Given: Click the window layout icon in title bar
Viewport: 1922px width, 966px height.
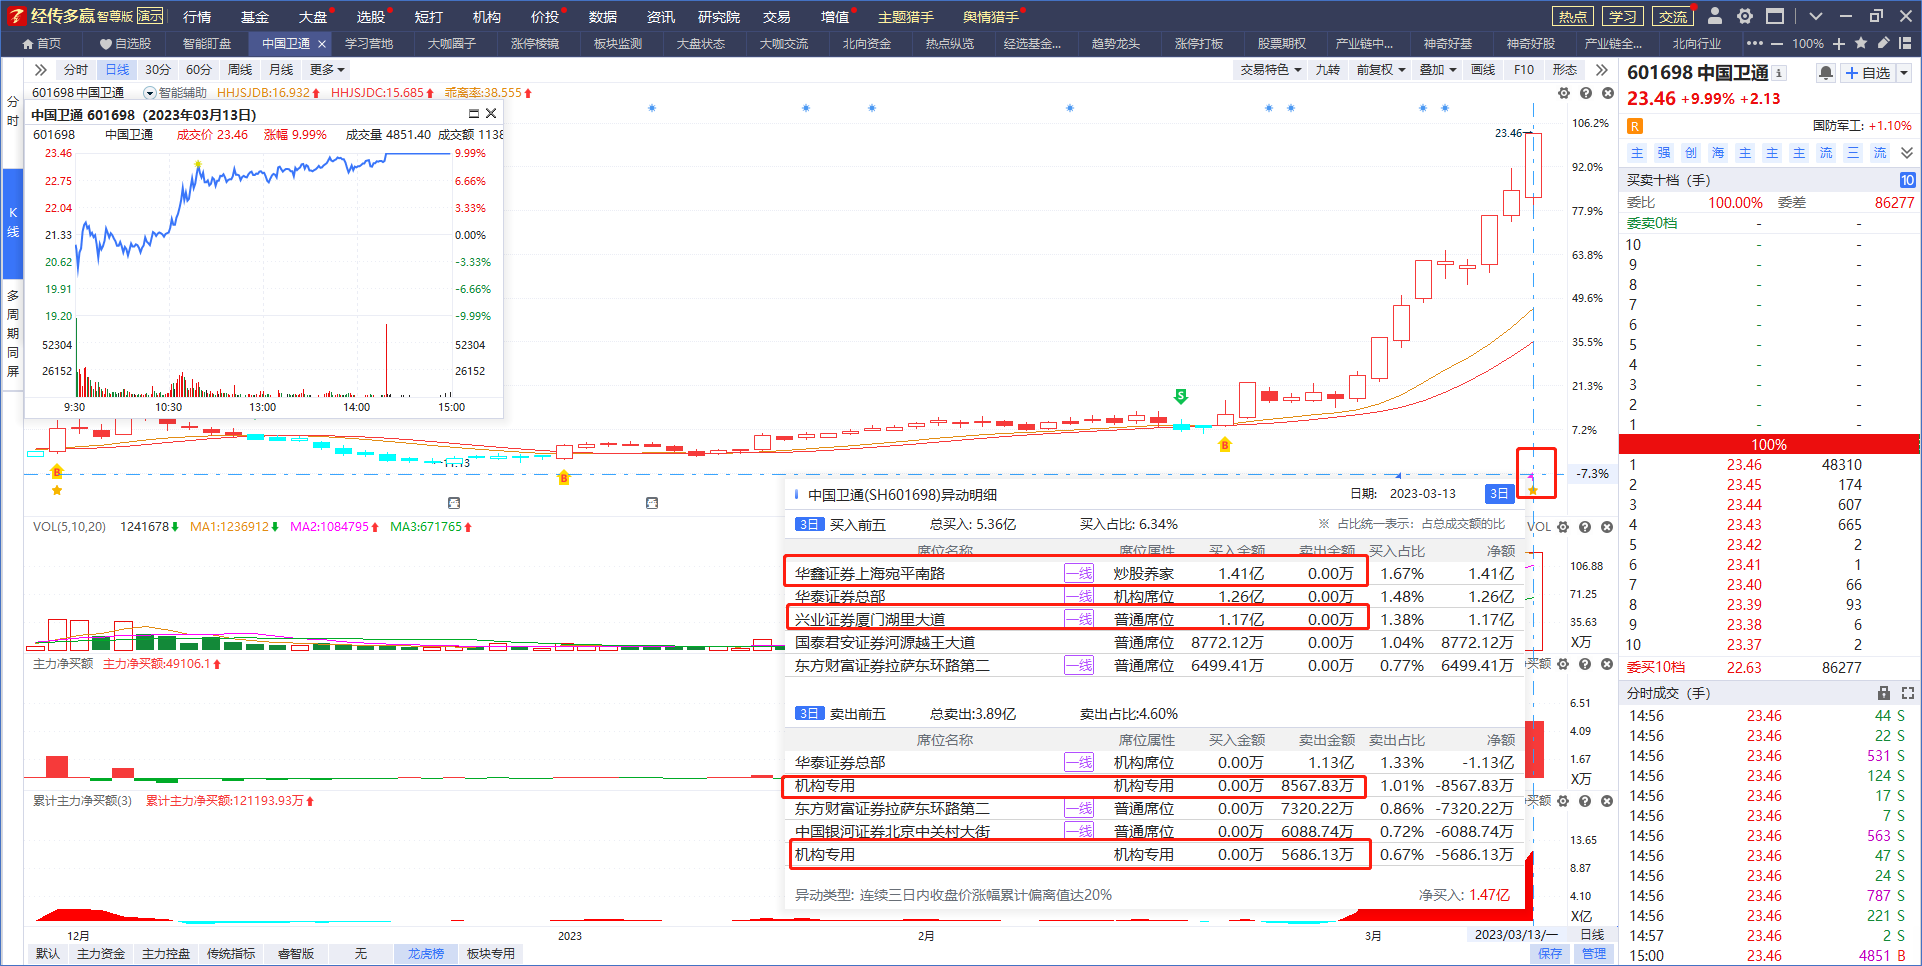Looking at the screenshot, I should (1775, 16).
